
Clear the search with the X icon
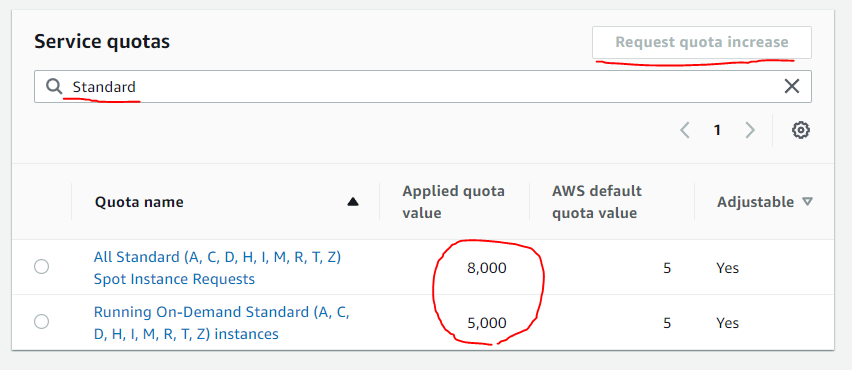[x=792, y=86]
